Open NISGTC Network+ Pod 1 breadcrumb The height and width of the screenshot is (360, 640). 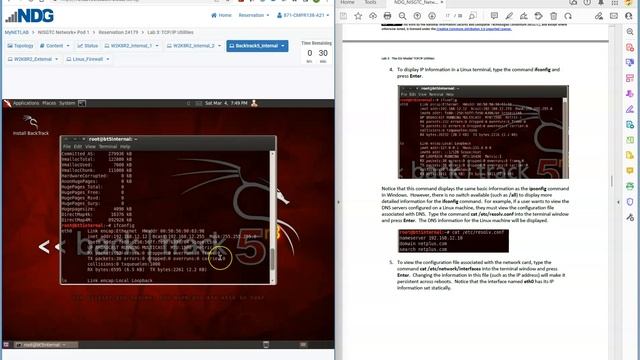point(63,32)
